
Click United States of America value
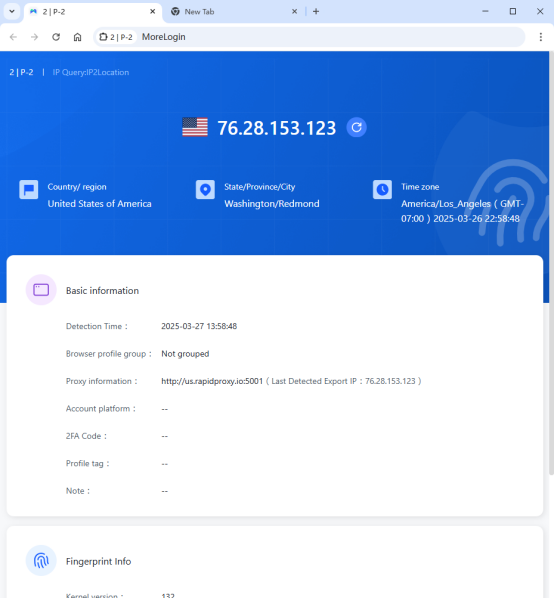pos(100,204)
